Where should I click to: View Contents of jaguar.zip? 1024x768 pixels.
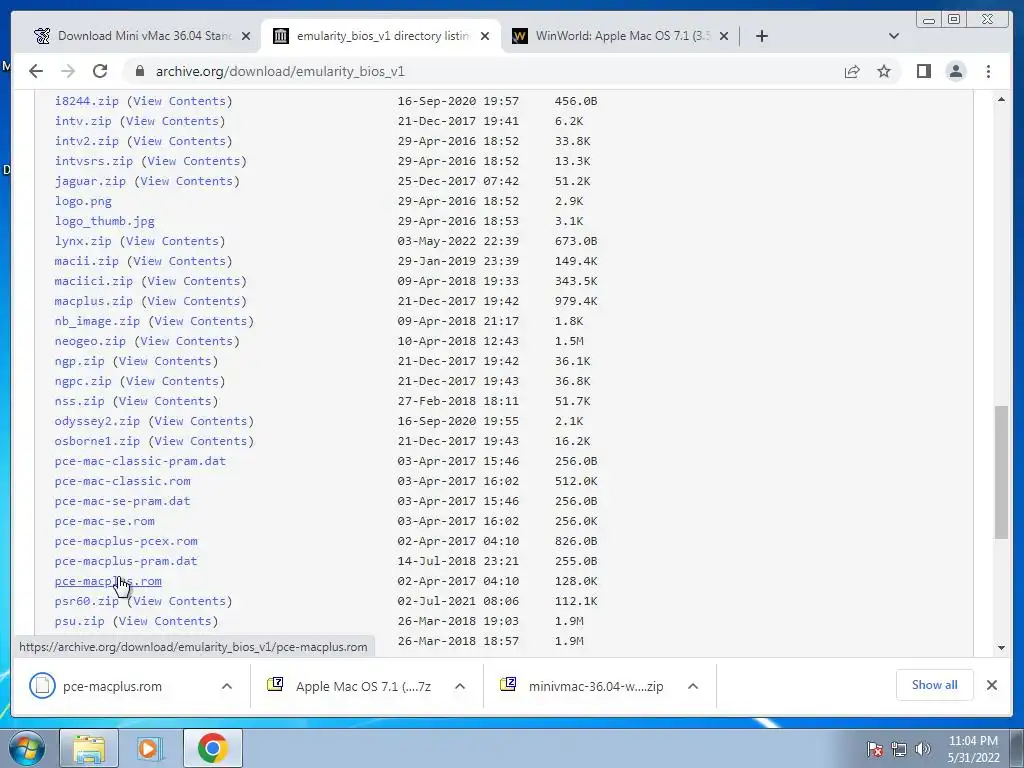pos(187,182)
